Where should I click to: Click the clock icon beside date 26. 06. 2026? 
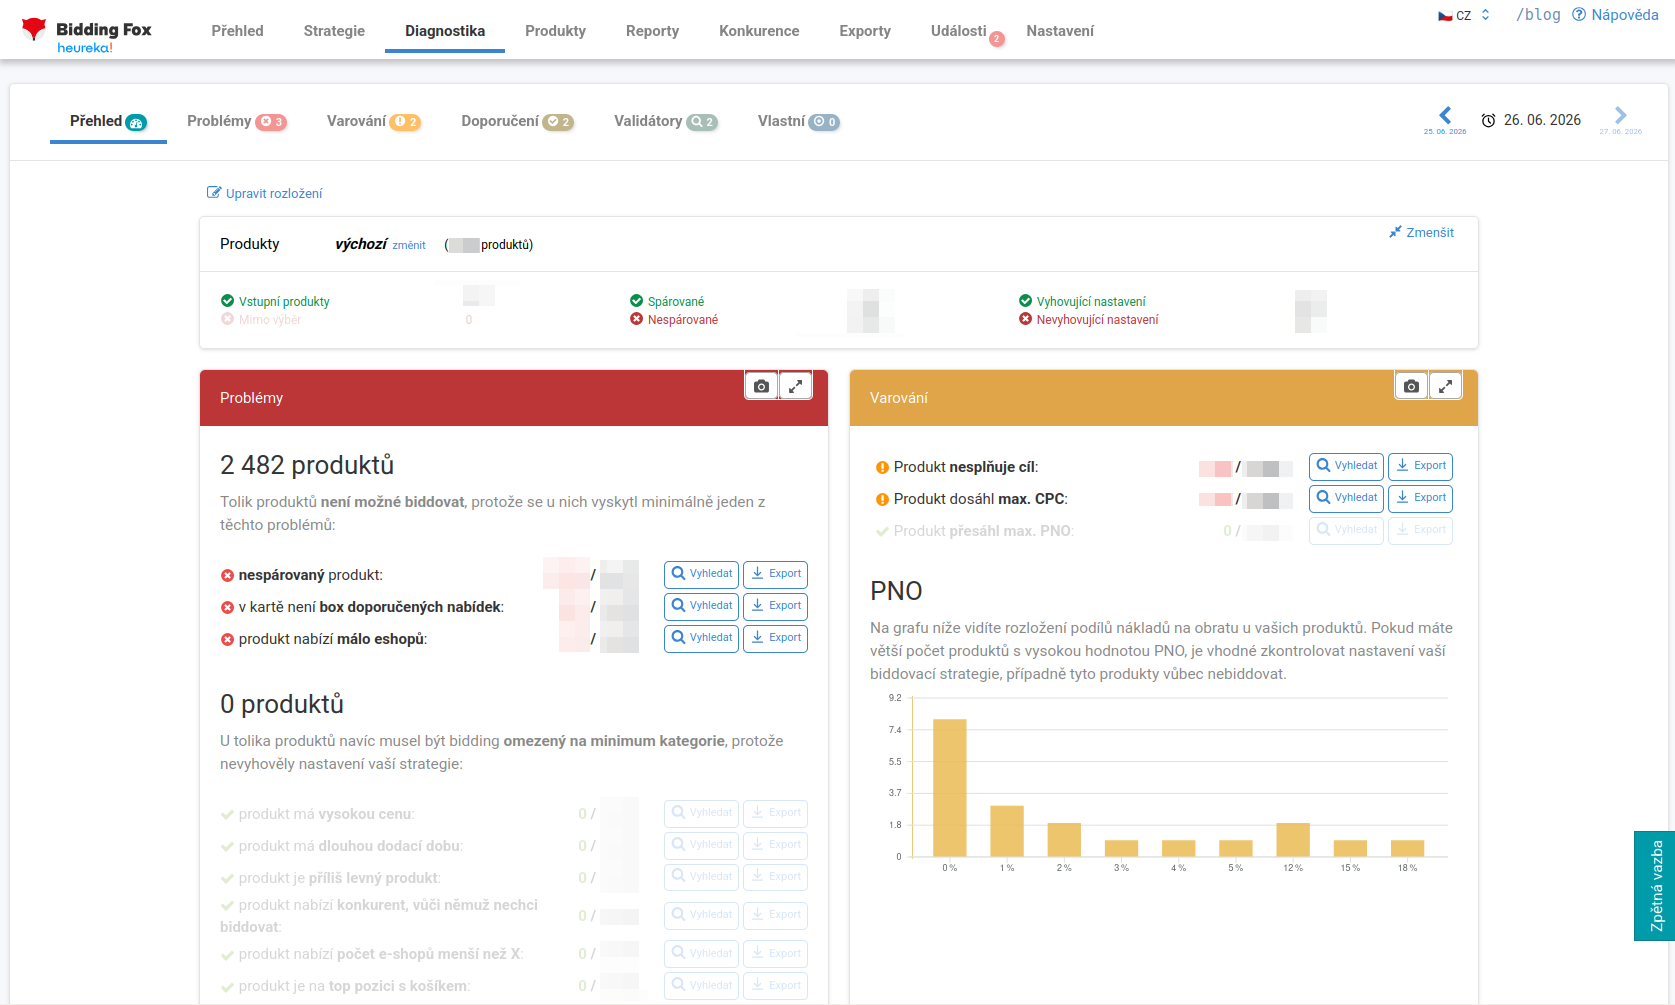coord(1488,120)
